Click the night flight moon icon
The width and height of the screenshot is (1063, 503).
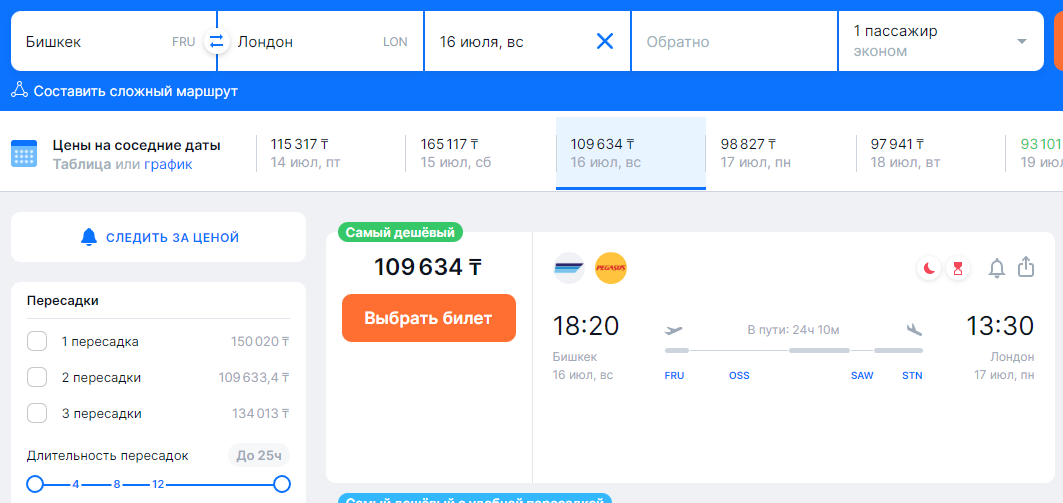point(929,268)
